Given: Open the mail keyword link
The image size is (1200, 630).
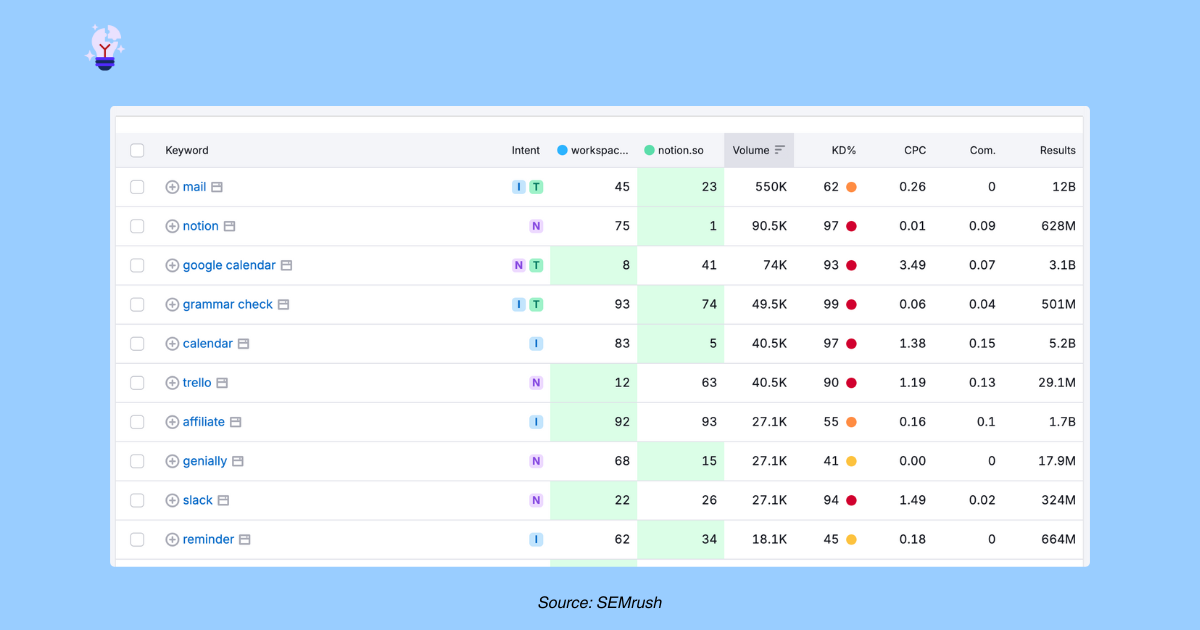Looking at the screenshot, I should [194, 187].
